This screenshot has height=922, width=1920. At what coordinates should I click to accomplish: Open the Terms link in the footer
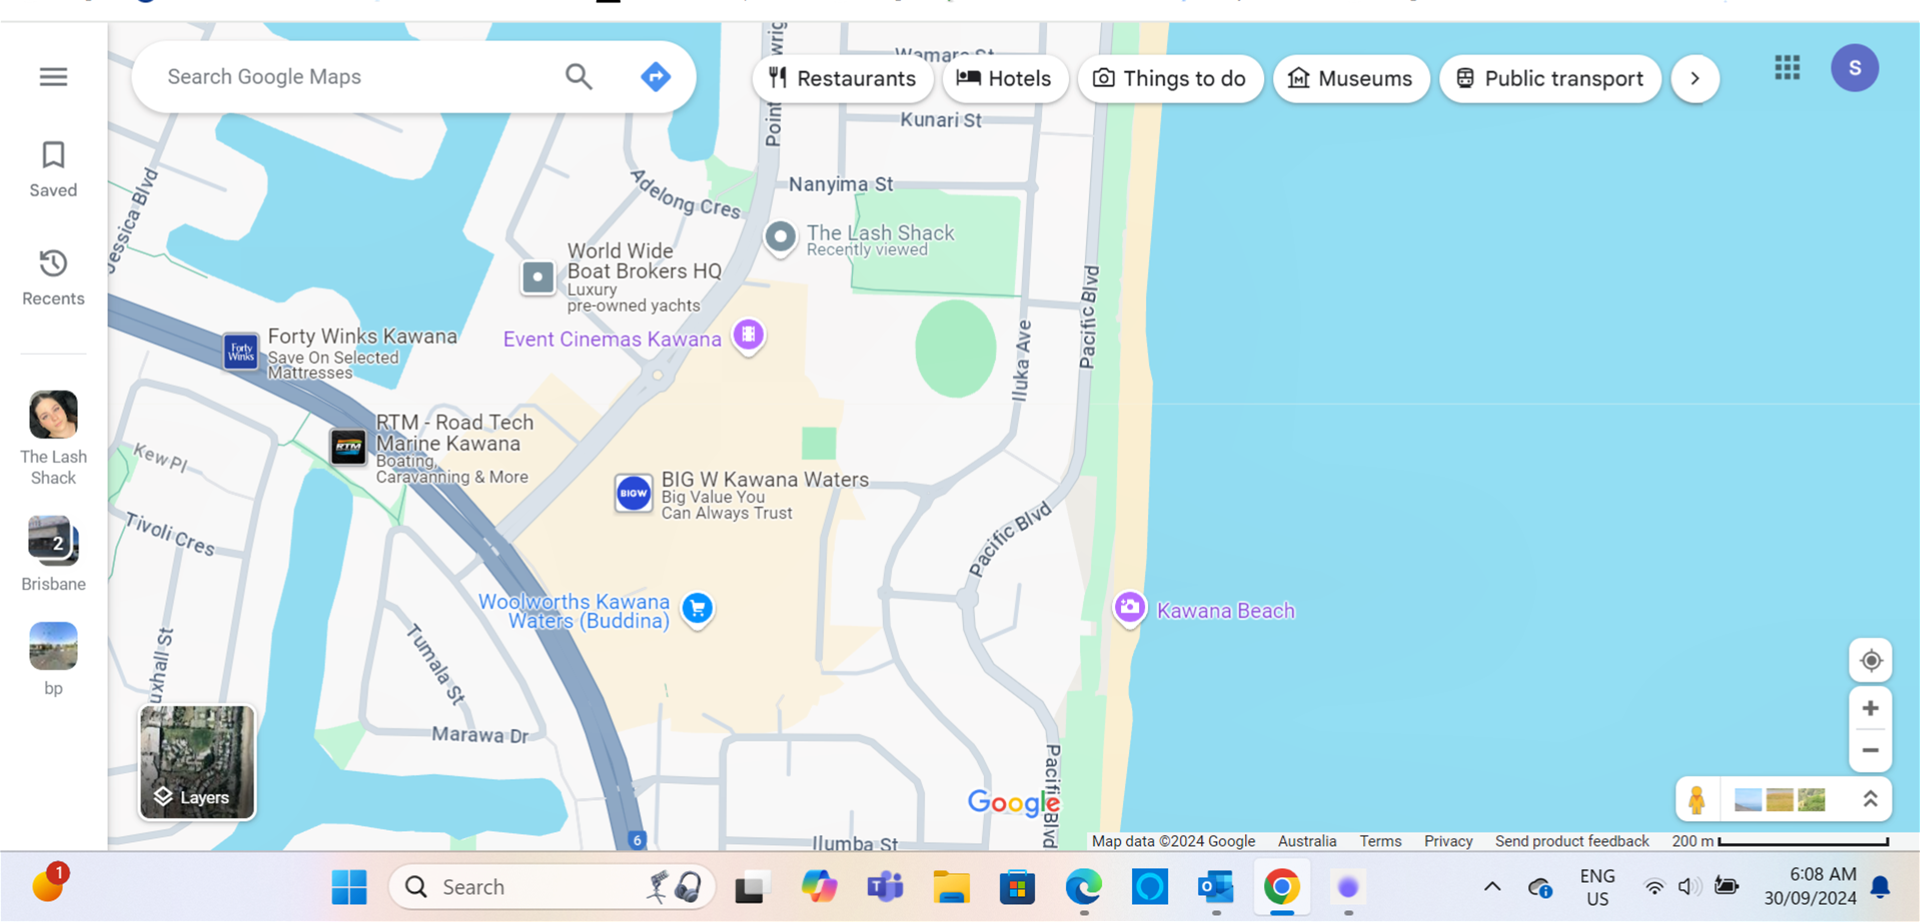pyautogui.click(x=1380, y=841)
